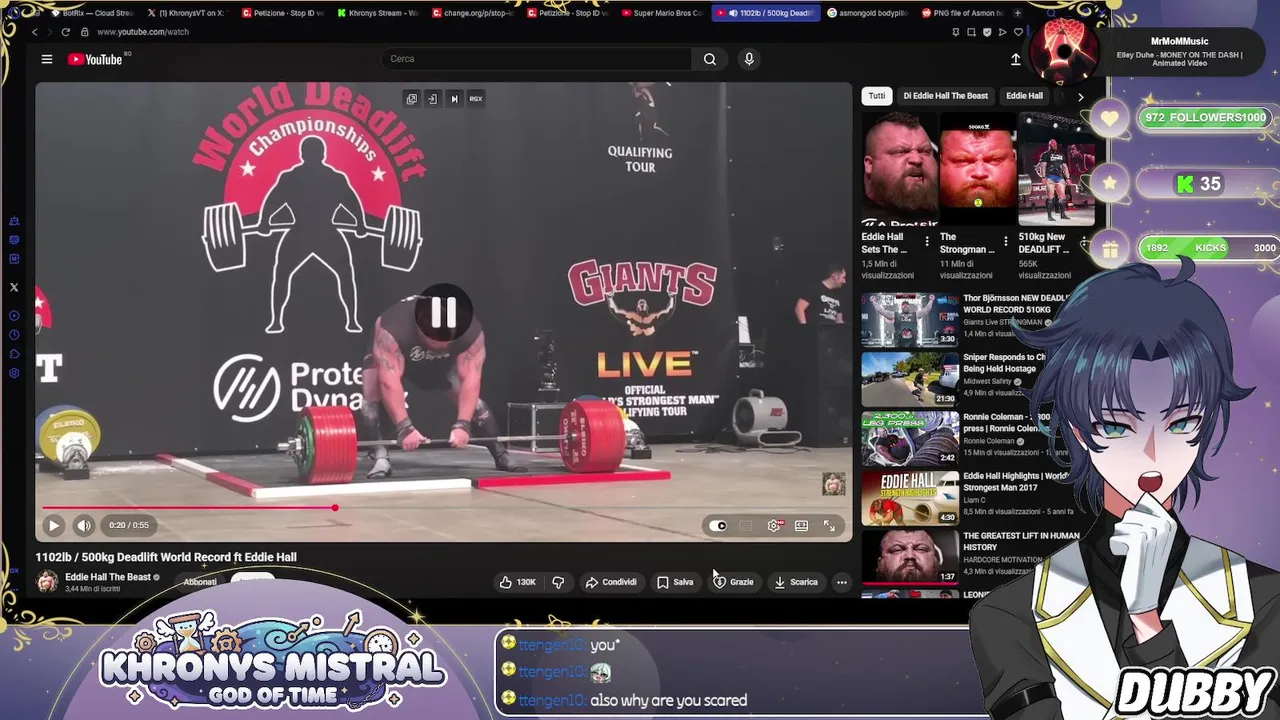This screenshot has width=1280, height=720.
Task: Click the next-track icon above the player
Action: coord(454,98)
